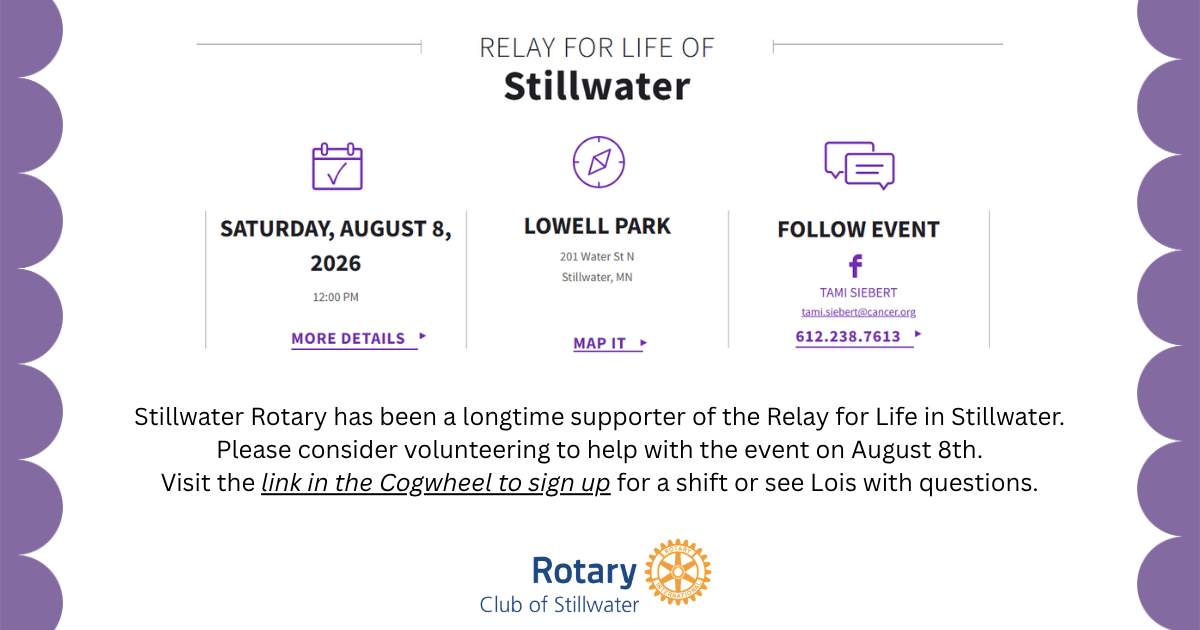Click the compass location icon

(x=599, y=161)
